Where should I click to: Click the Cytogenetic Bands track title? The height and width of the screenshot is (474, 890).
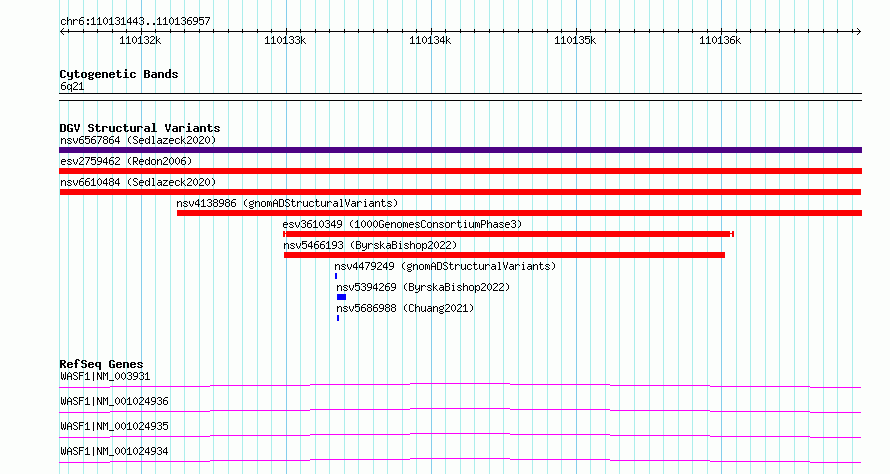pos(119,74)
